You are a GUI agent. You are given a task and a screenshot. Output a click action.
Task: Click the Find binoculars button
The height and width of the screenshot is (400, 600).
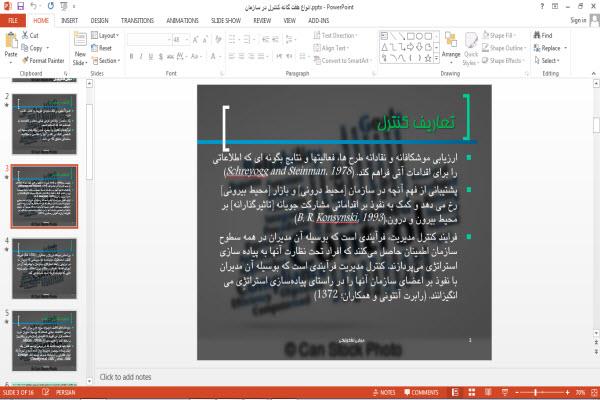pos(543,35)
